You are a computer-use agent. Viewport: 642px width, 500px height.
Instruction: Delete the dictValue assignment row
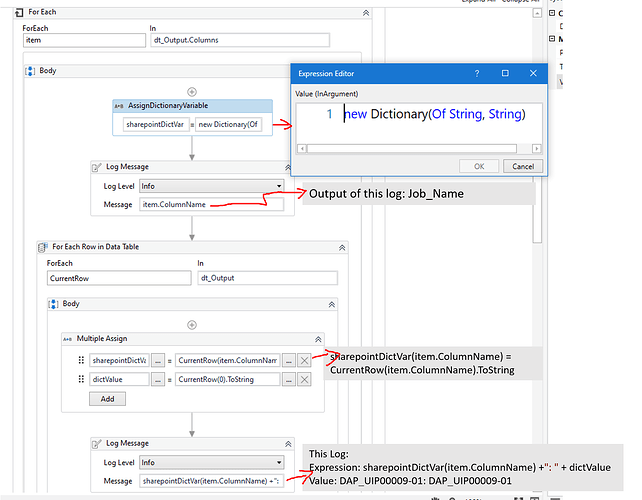304,380
